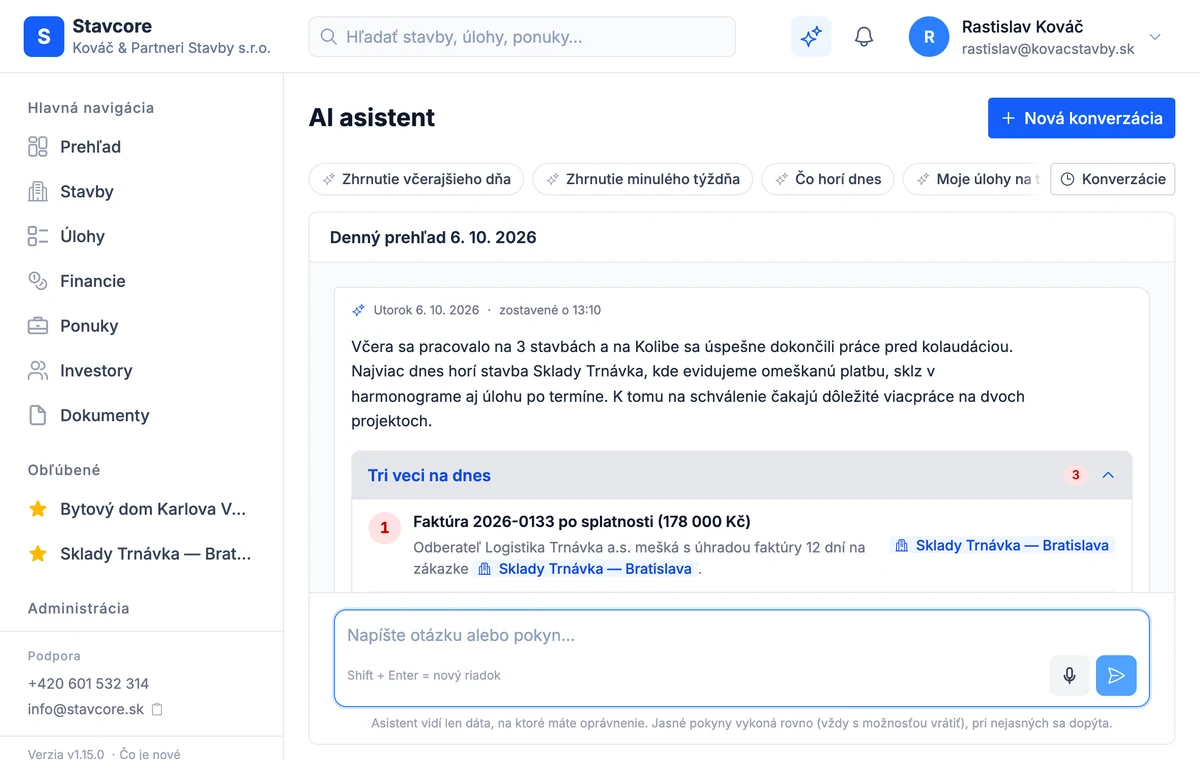The image size is (1200, 760).
Task: Open Čo je nové link
Action: click(x=150, y=754)
